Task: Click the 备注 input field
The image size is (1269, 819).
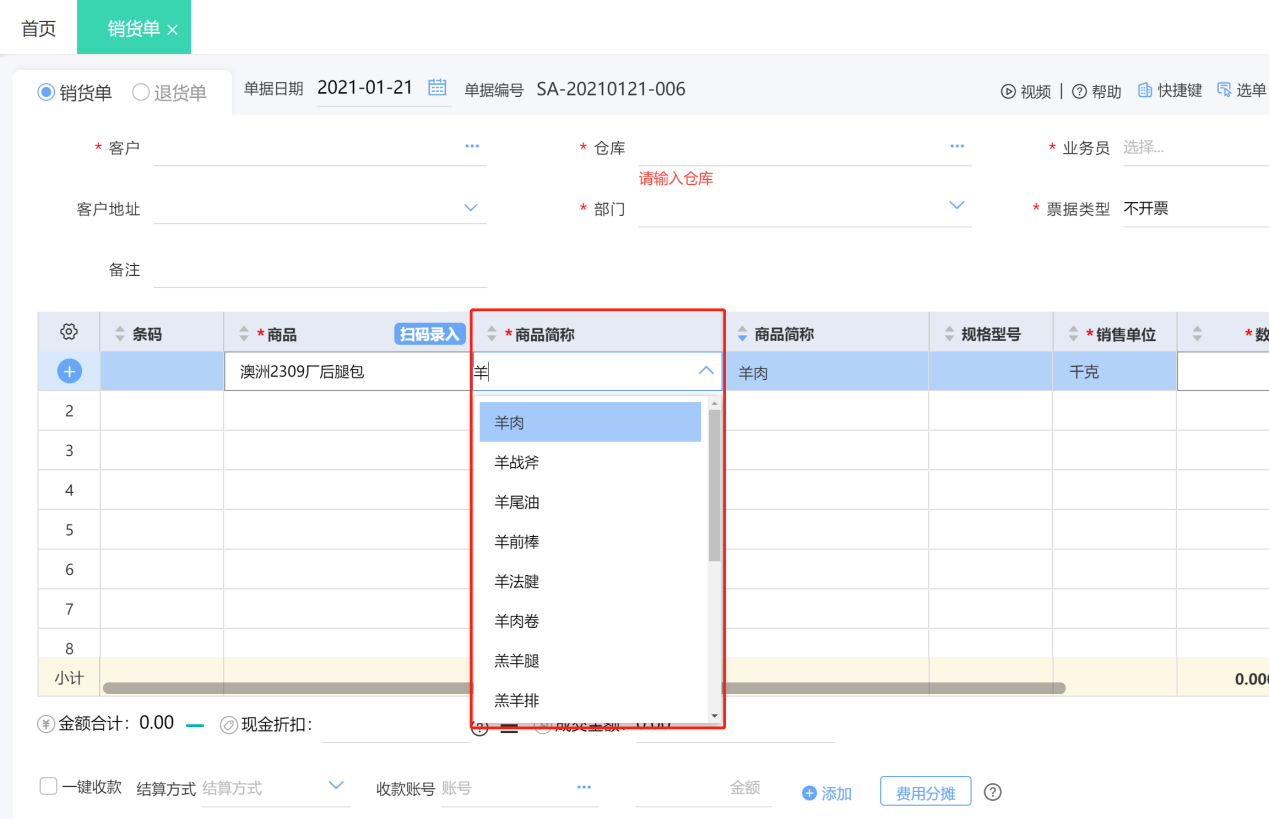Action: [320, 270]
